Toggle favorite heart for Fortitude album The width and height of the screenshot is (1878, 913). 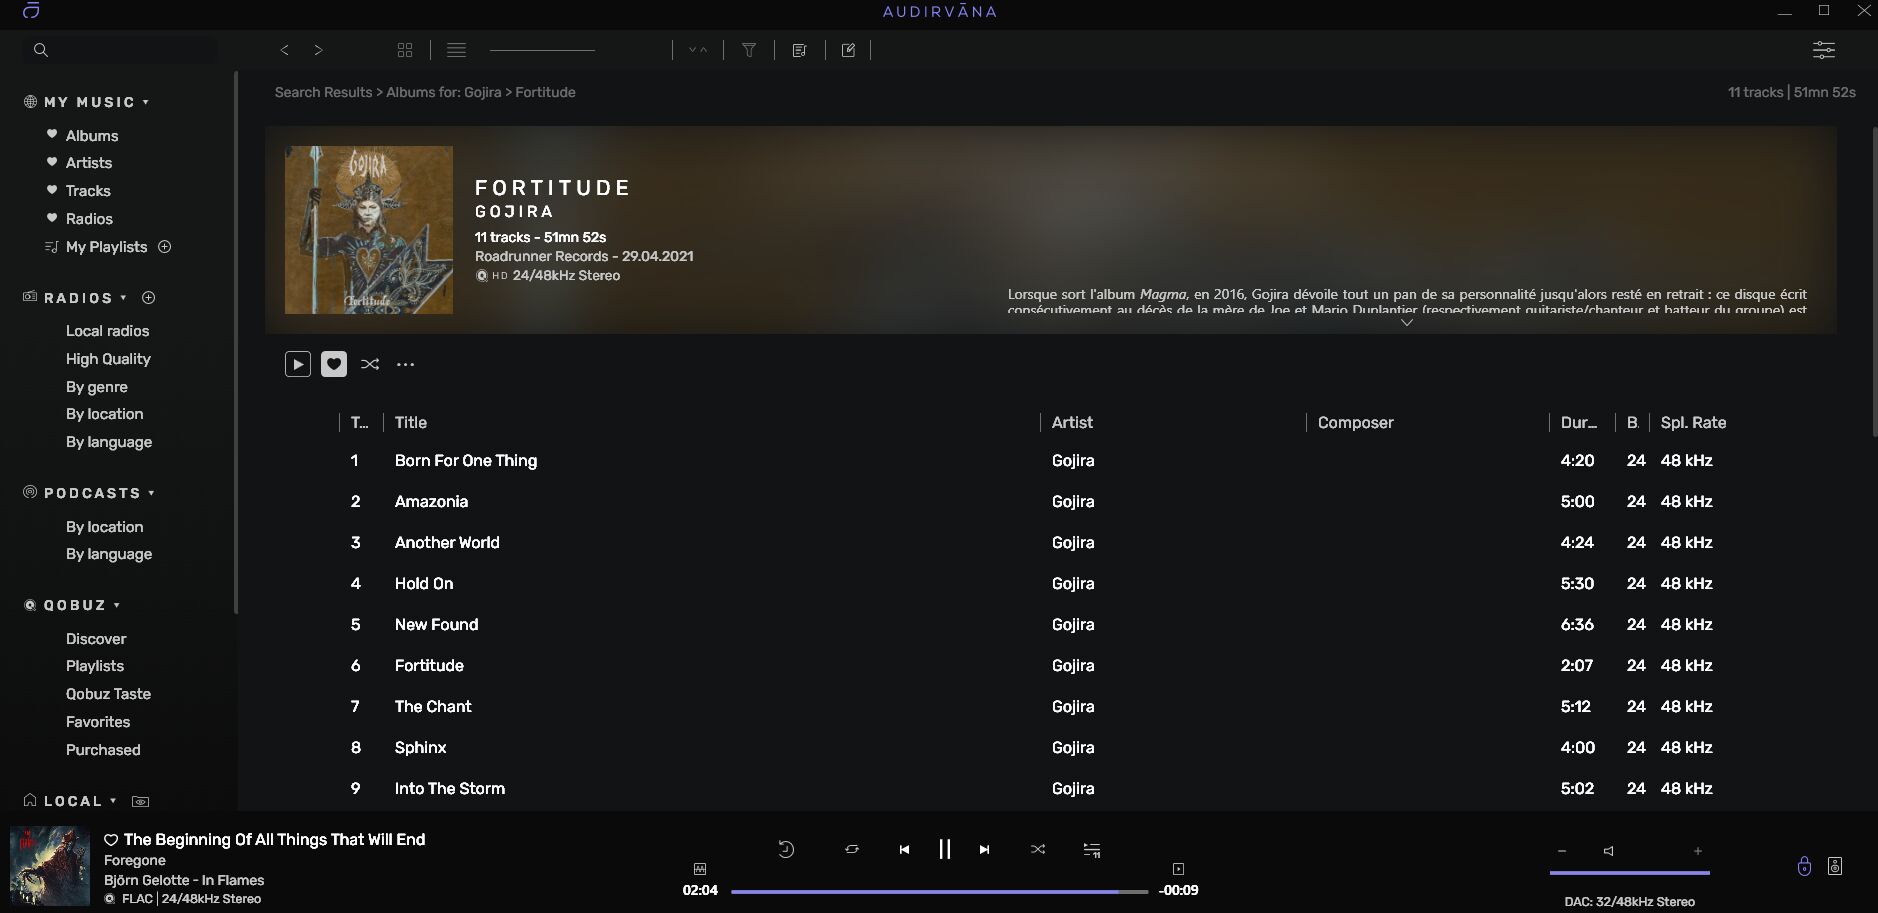[334, 364]
